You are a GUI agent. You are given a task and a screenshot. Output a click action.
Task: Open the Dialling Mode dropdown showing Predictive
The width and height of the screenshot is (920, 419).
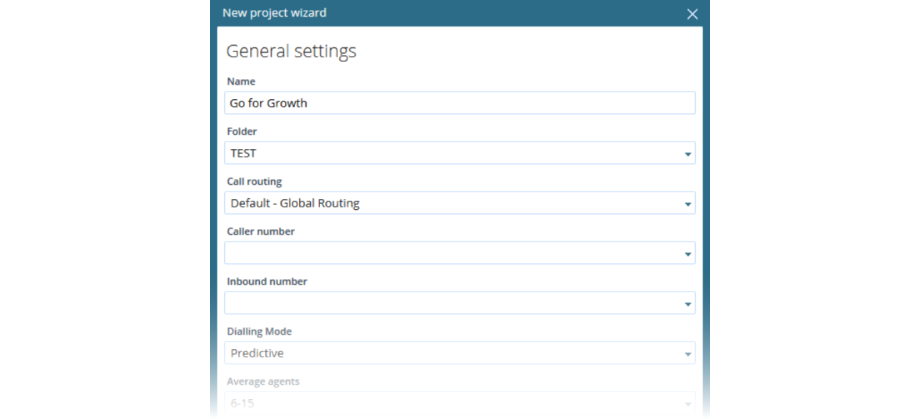[x=460, y=353]
